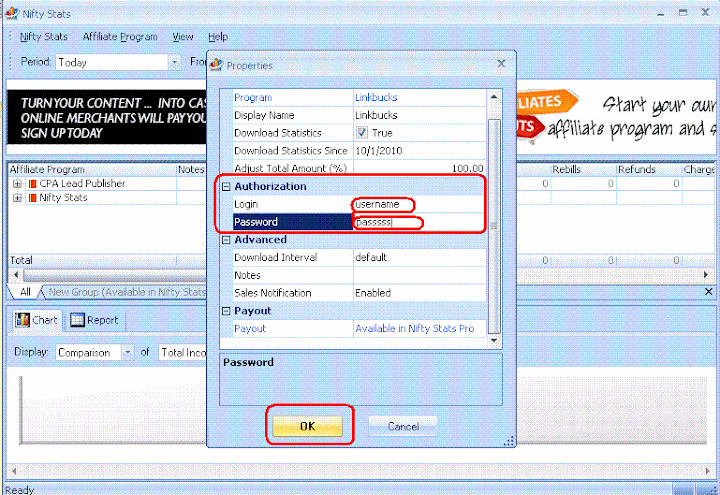Image resolution: width=720 pixels, height=495 pixels.
Task: Open the Total Income dropdown
Action: click(x=183, y=353)
